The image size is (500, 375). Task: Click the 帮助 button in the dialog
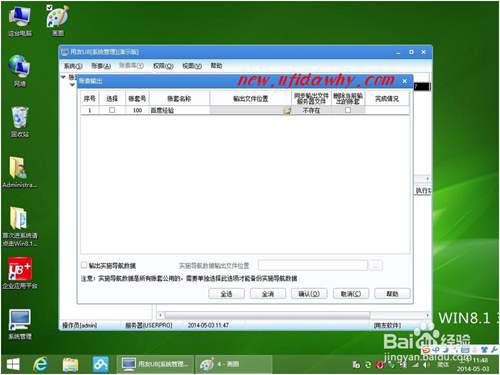(392, 294)
